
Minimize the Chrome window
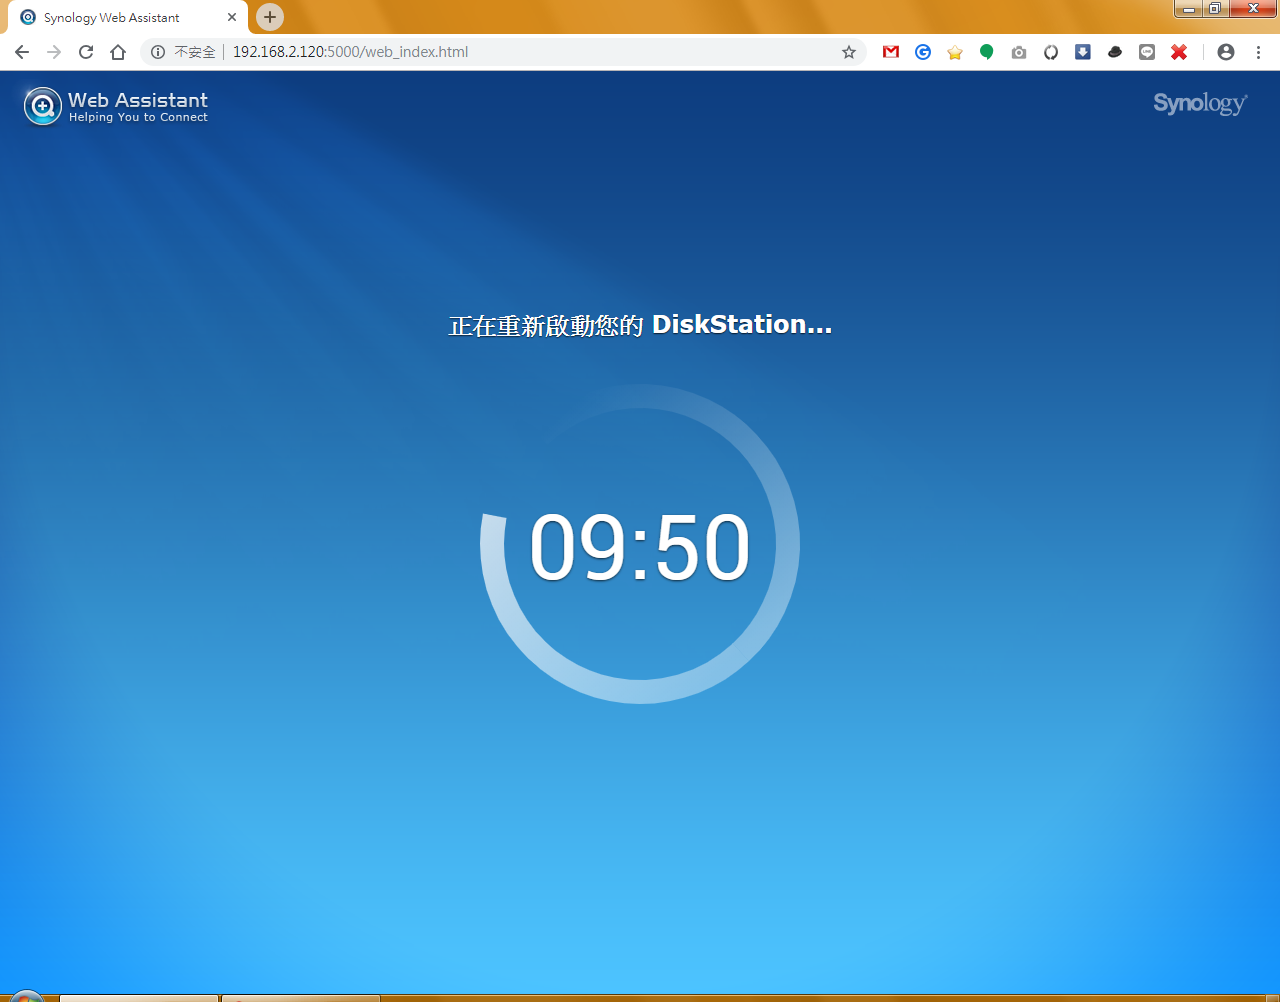[1189, 9]
